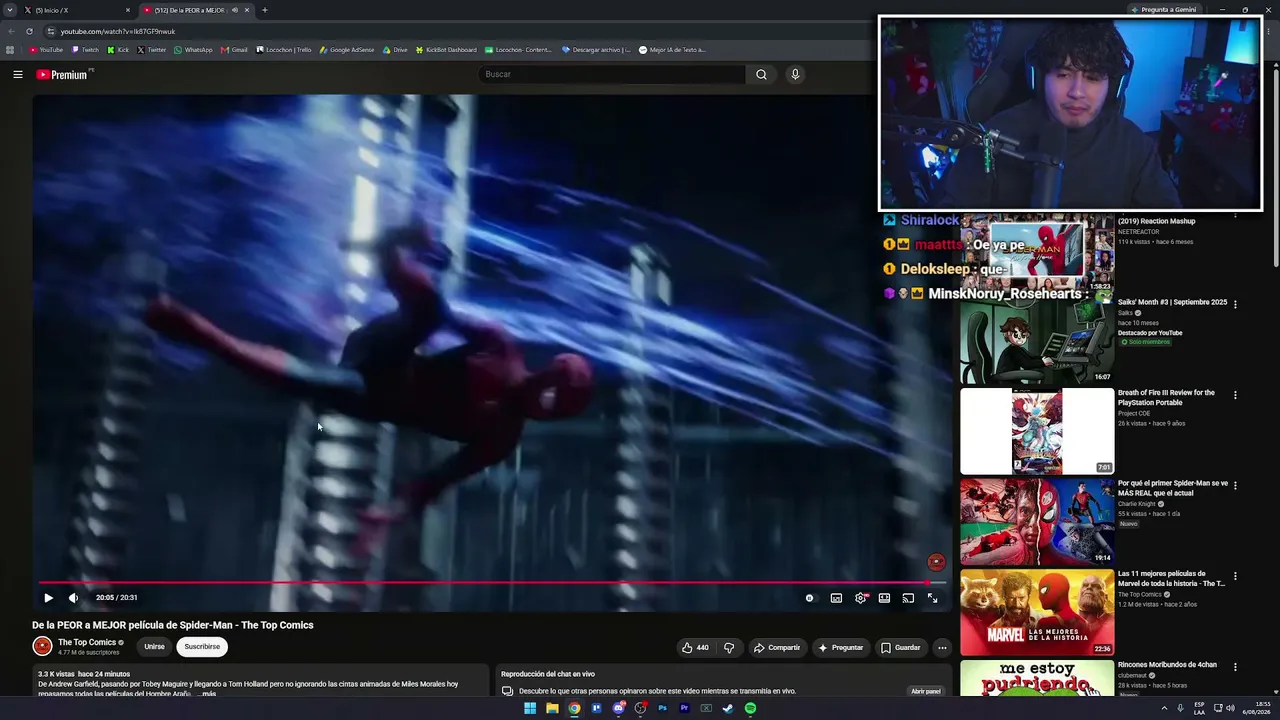The height and width of the screenshot is (720, 1280).
Task: Click the Compartir share button
Action: (x=777, y=647)
